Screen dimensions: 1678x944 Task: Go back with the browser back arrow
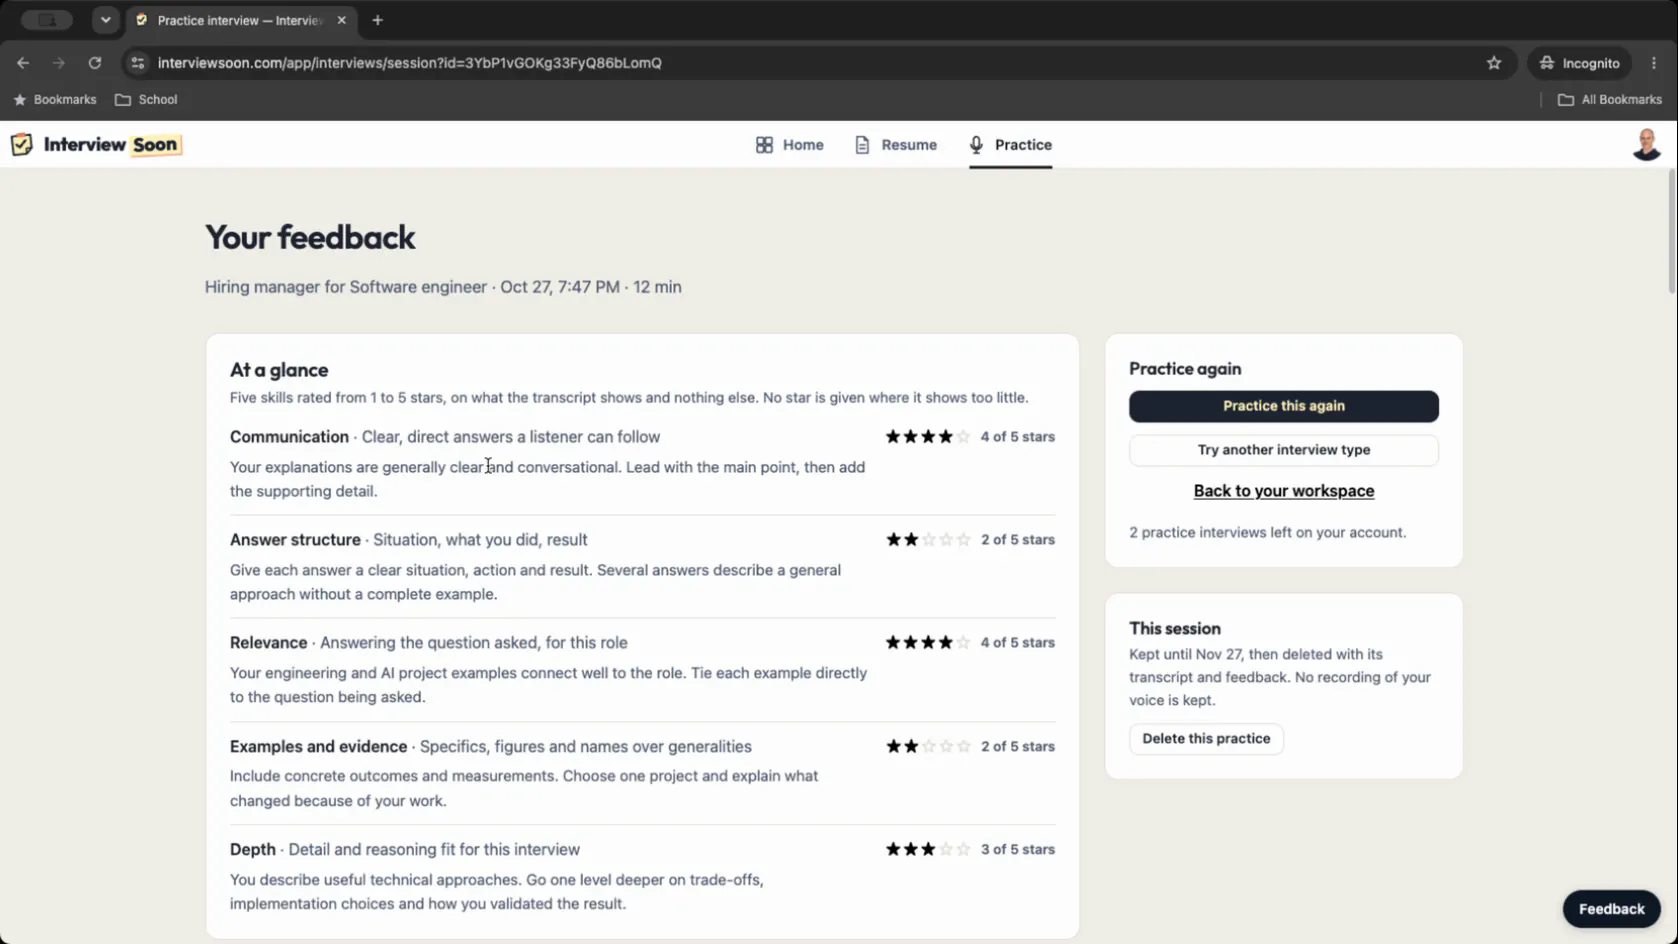[x=23, y=63]
